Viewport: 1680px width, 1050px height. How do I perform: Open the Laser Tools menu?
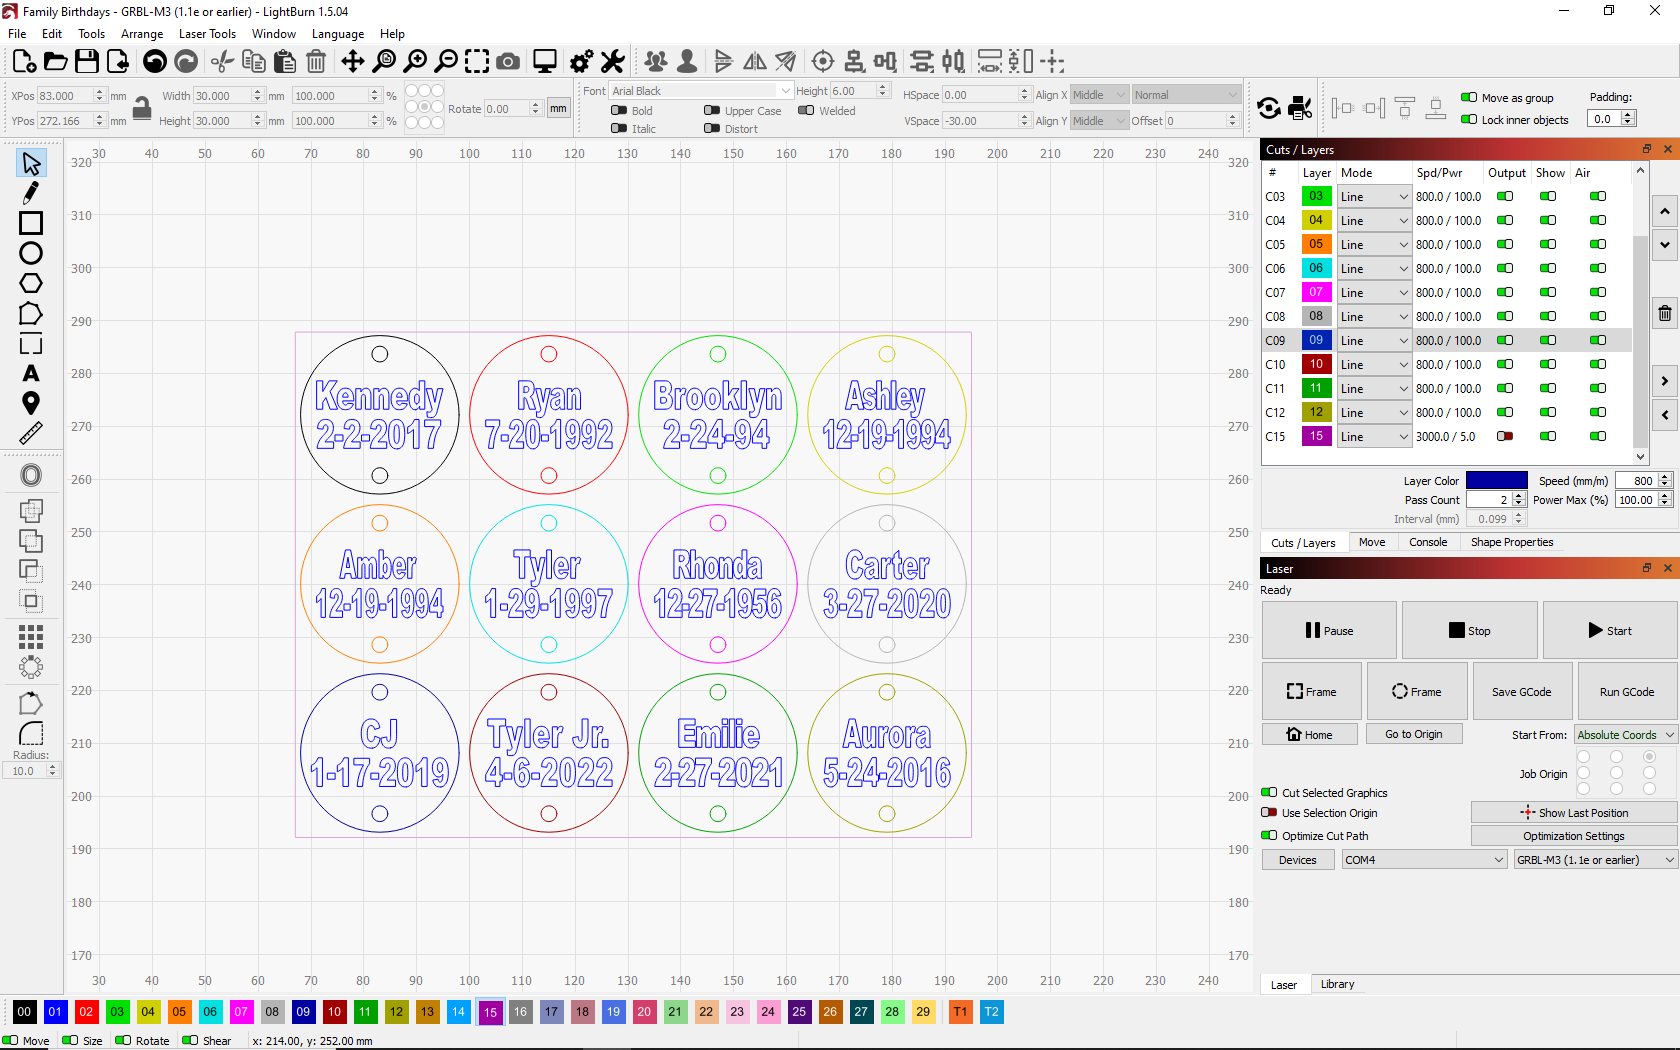(207, 34)
